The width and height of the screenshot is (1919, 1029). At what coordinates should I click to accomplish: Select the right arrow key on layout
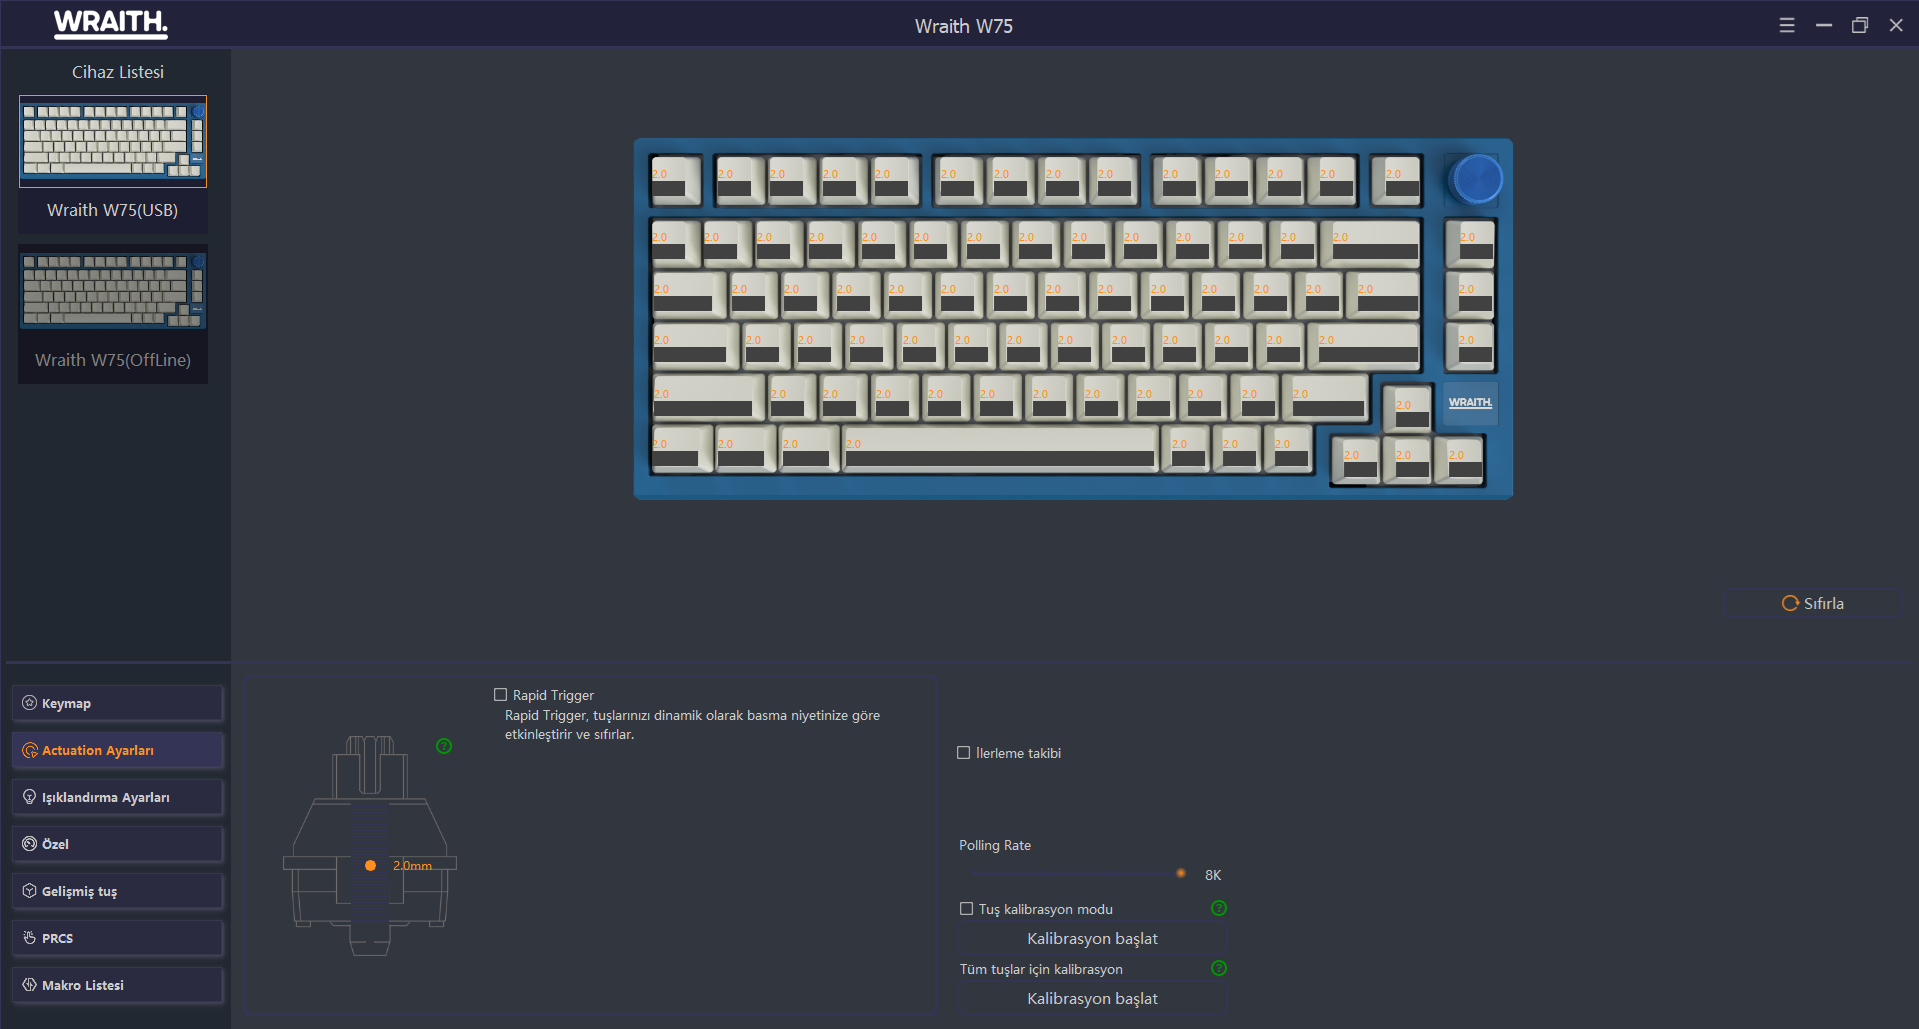(x=1460, y=460)
